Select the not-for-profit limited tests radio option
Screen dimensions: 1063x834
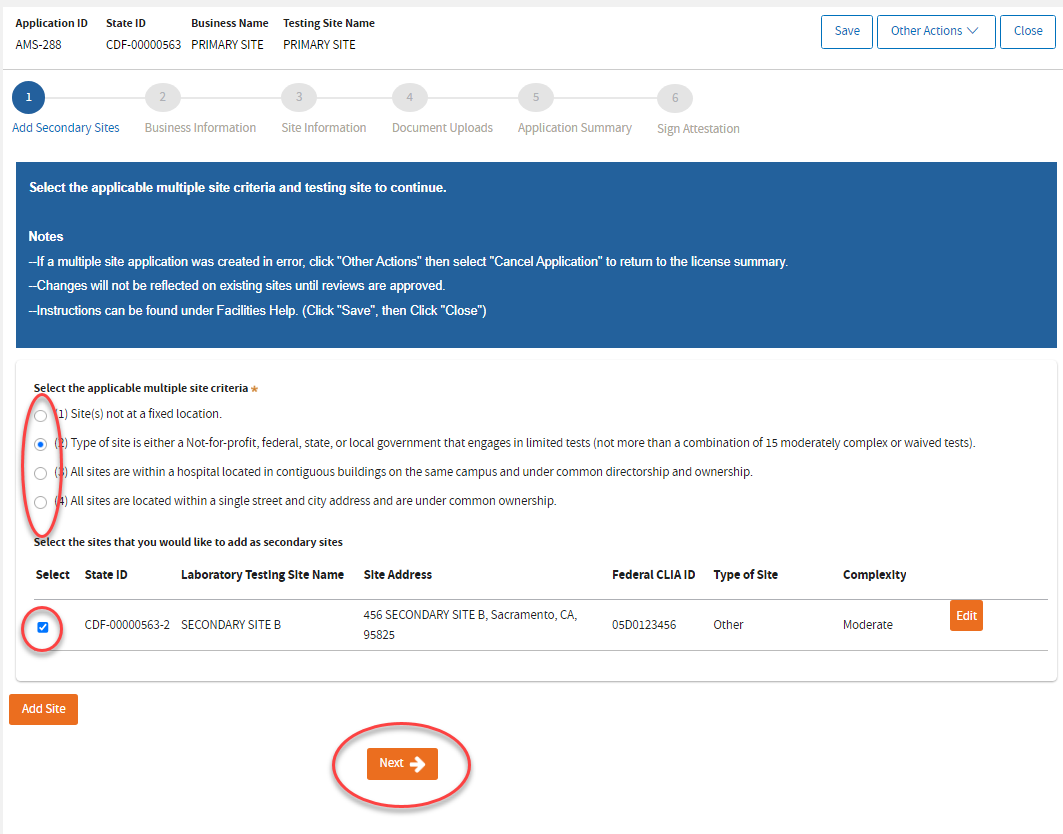tap(40, 444)
